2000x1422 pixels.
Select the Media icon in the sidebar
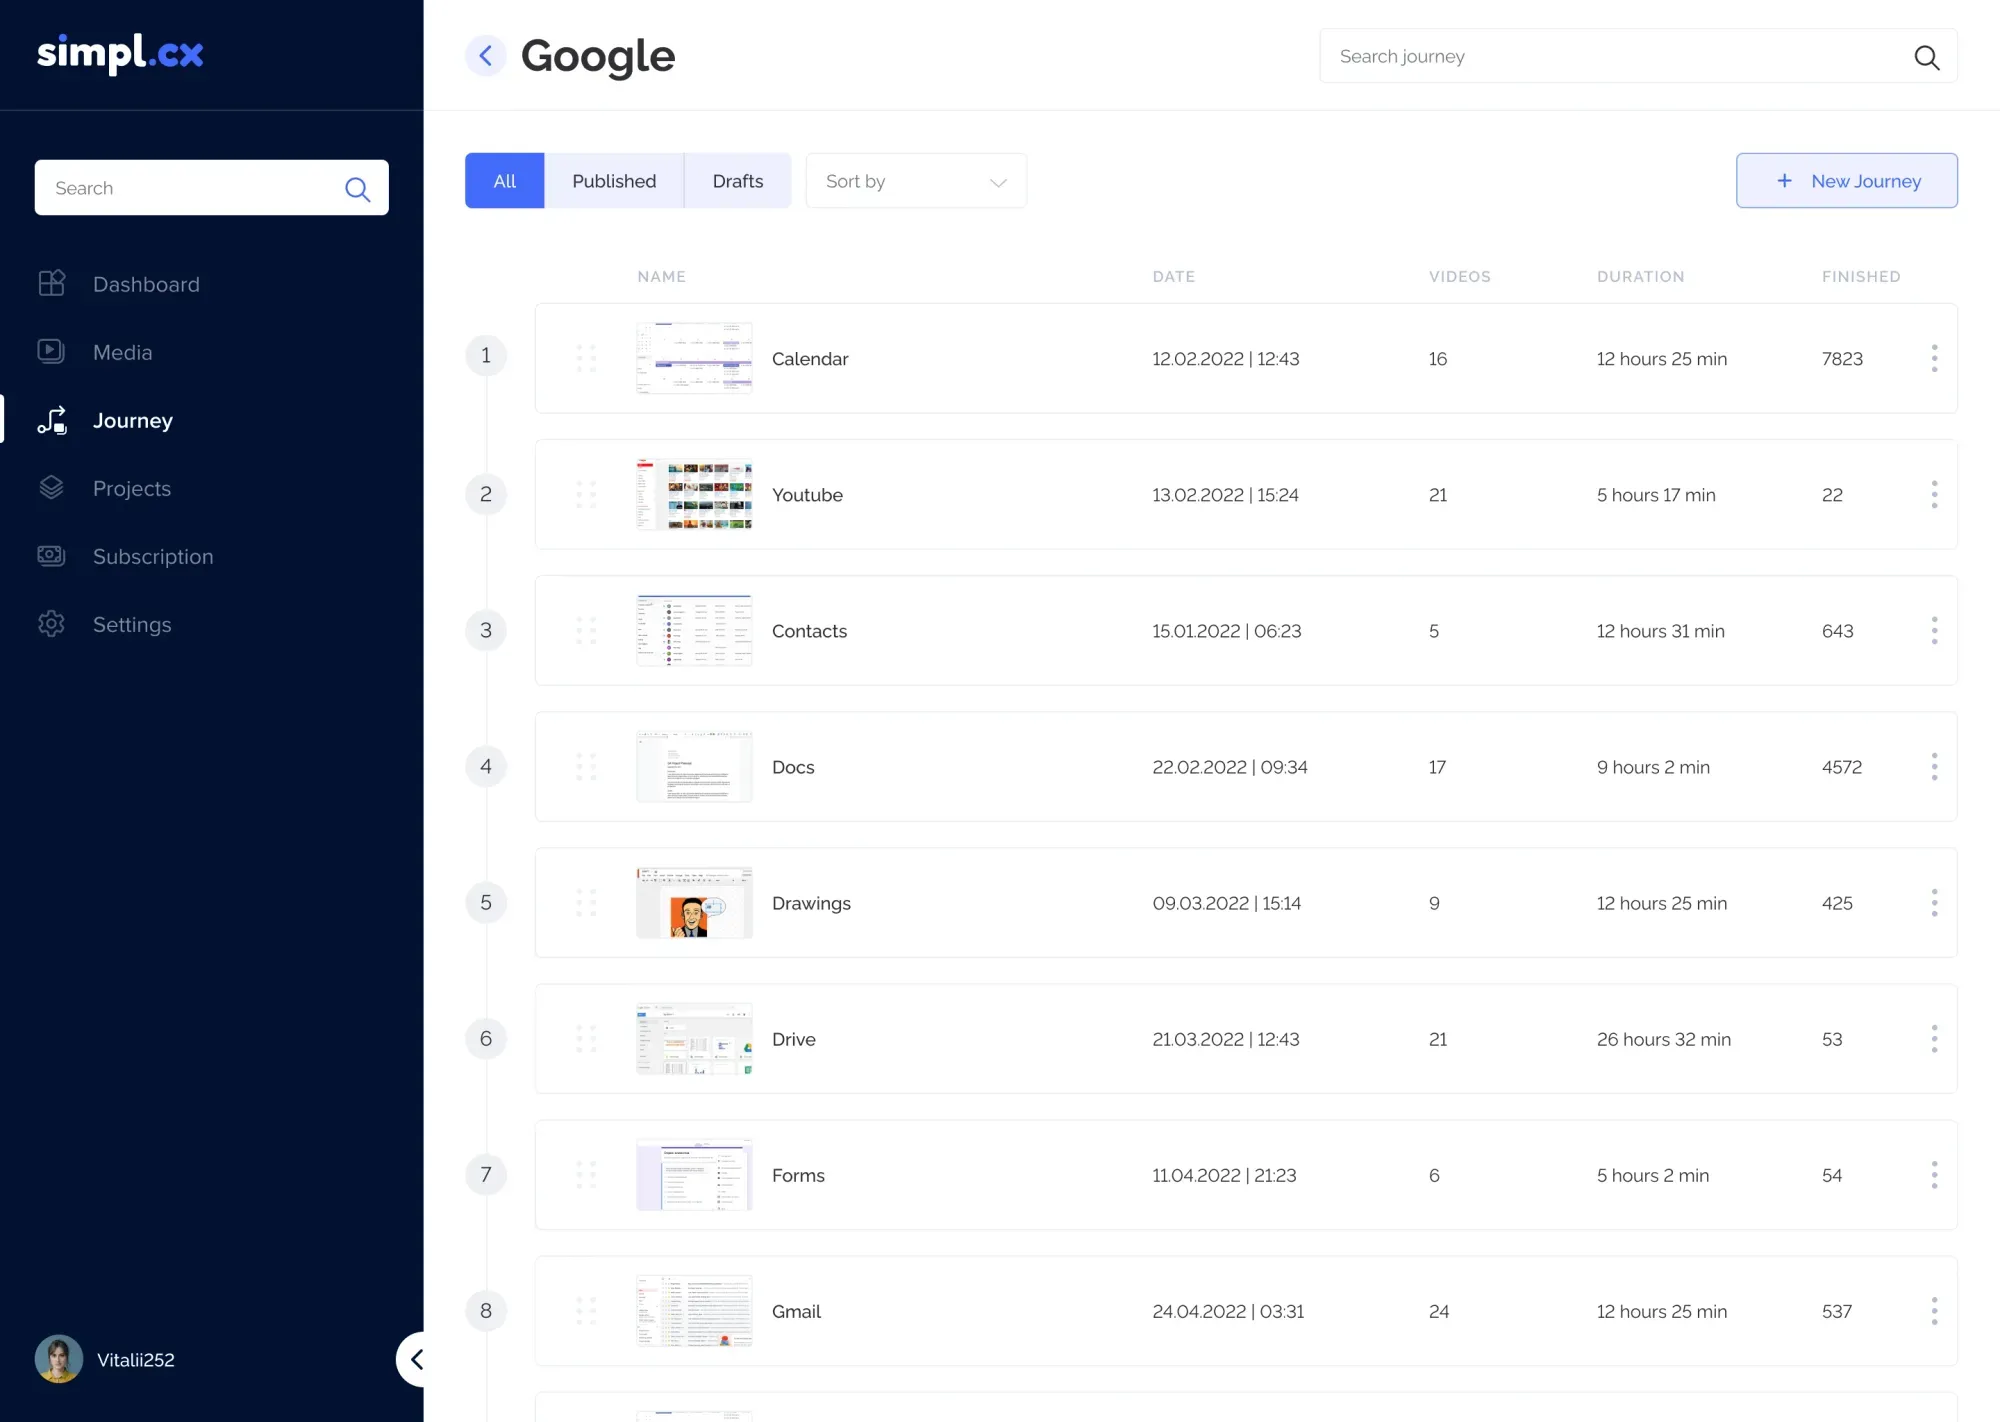(x=51, y=351)
